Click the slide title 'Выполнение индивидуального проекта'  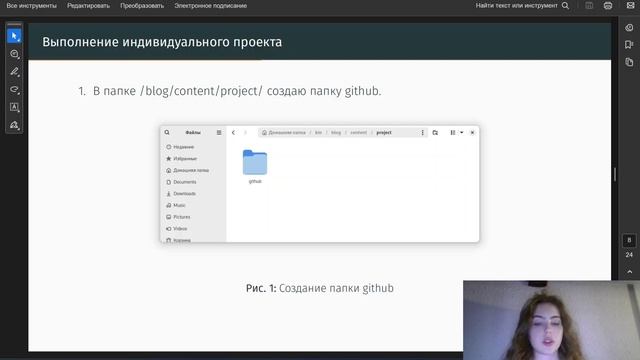click(162, 42)
